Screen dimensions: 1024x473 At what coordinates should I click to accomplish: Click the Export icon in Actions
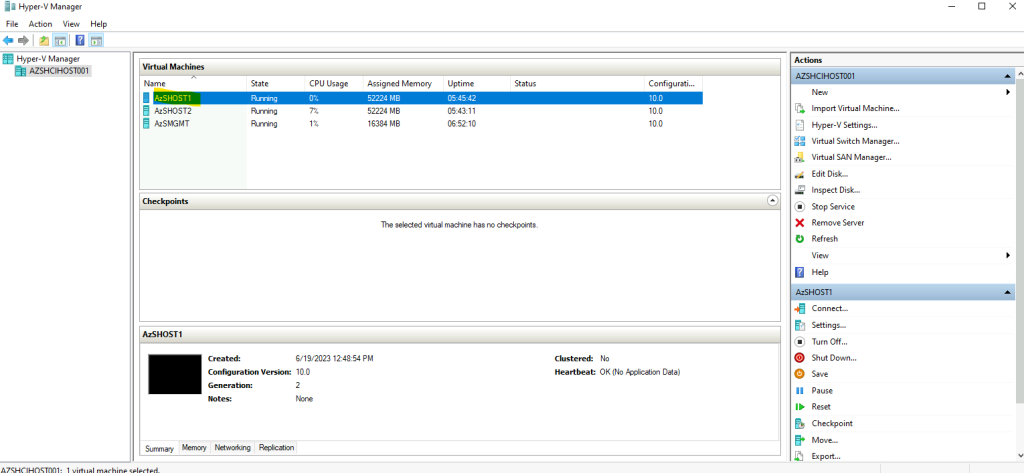pyautogui.click(x=799, y=456)
